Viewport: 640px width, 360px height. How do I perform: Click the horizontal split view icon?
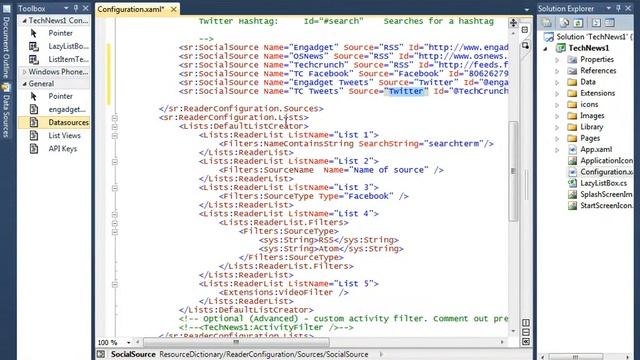pyautogui.click(x=526, y=332)
